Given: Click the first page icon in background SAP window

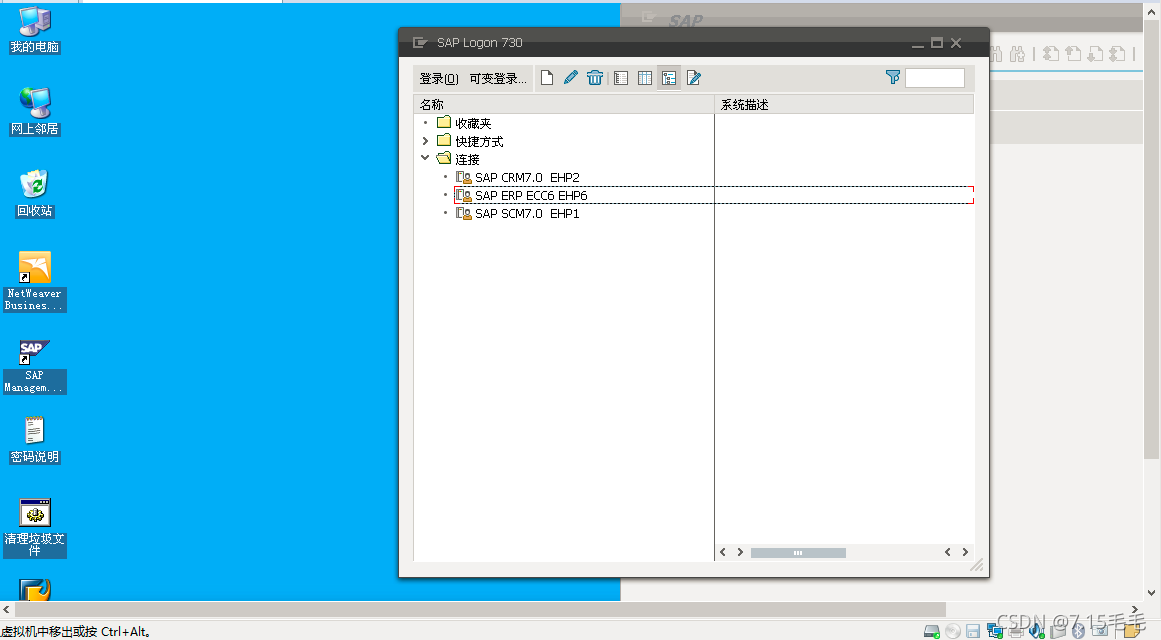Looking at the screenshot, I should 1051,53.
